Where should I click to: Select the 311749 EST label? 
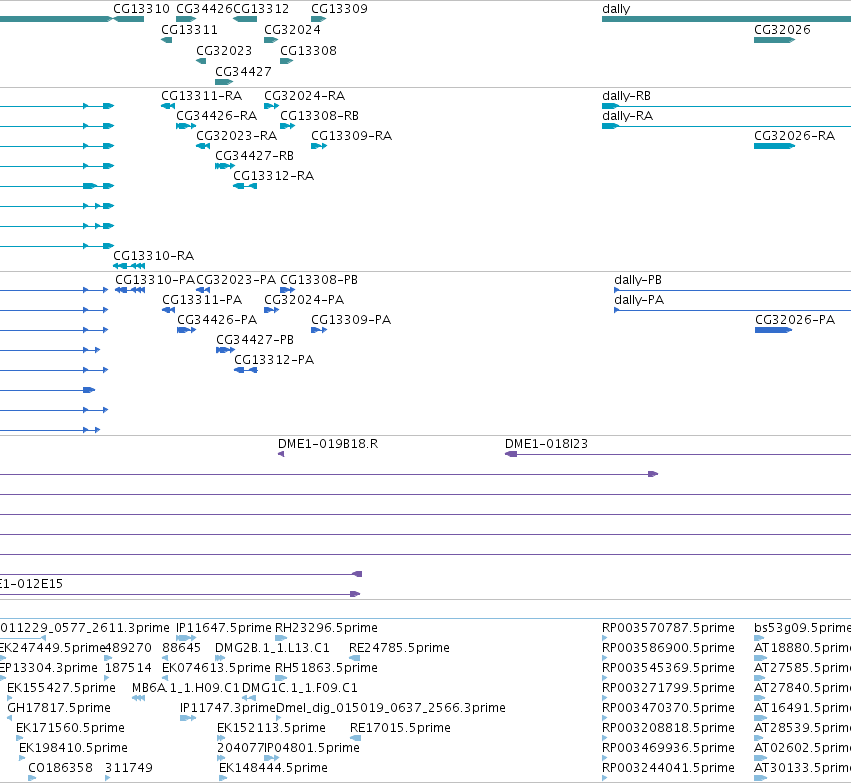[129, 768]
